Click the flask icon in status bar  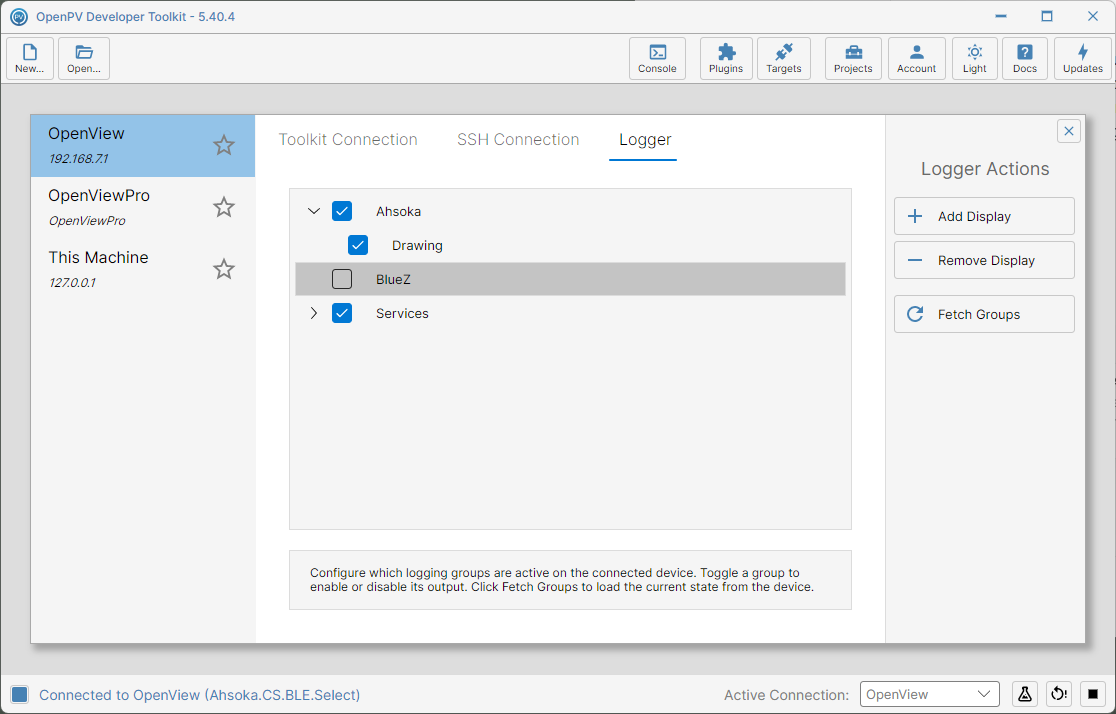click(x=1025, y=694)
